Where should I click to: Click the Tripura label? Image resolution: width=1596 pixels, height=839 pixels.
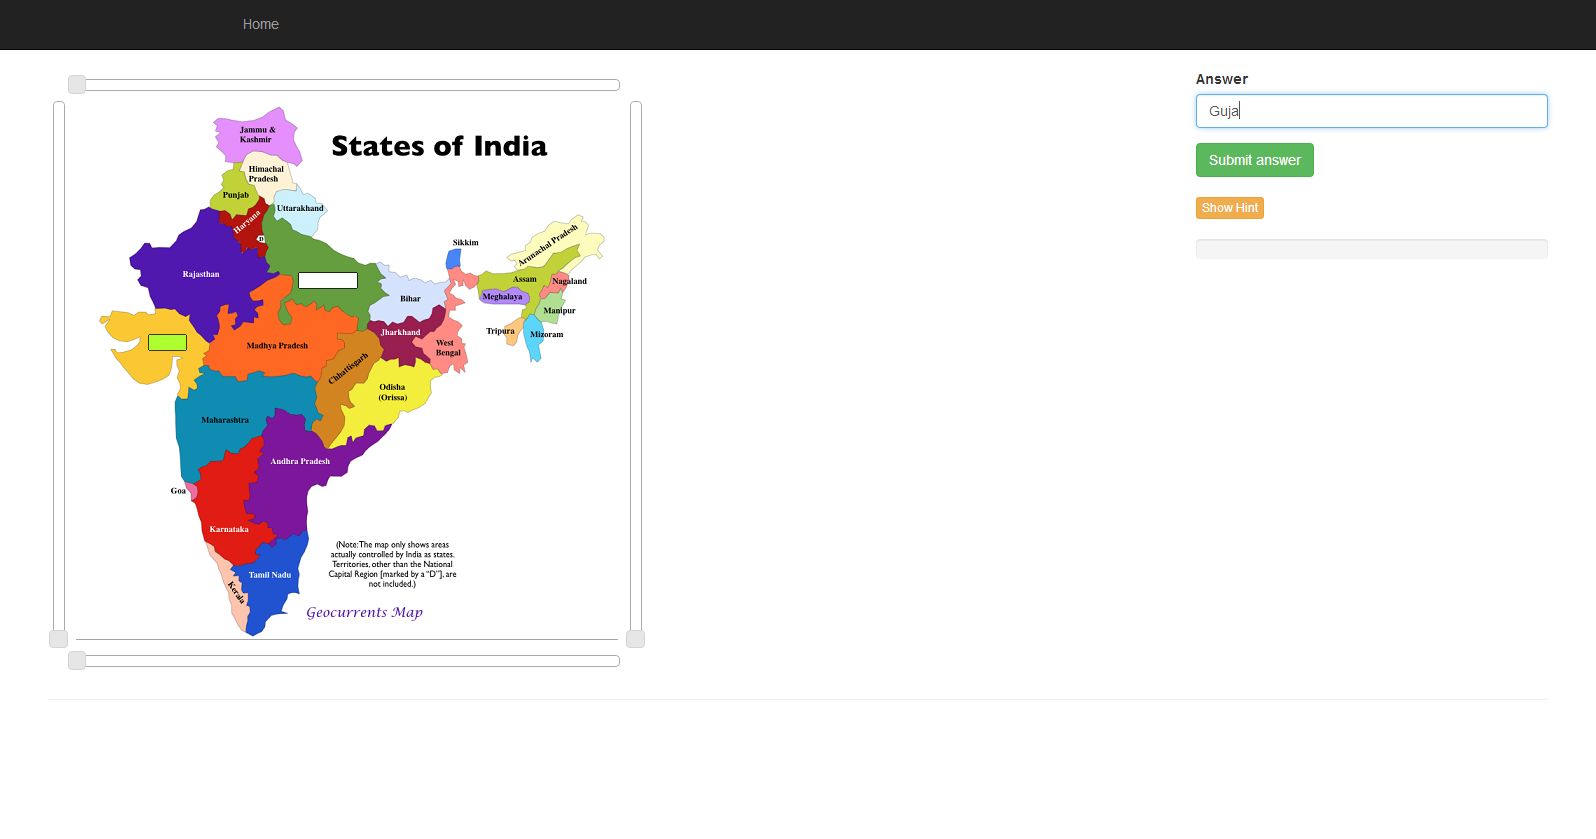[500, 331]
